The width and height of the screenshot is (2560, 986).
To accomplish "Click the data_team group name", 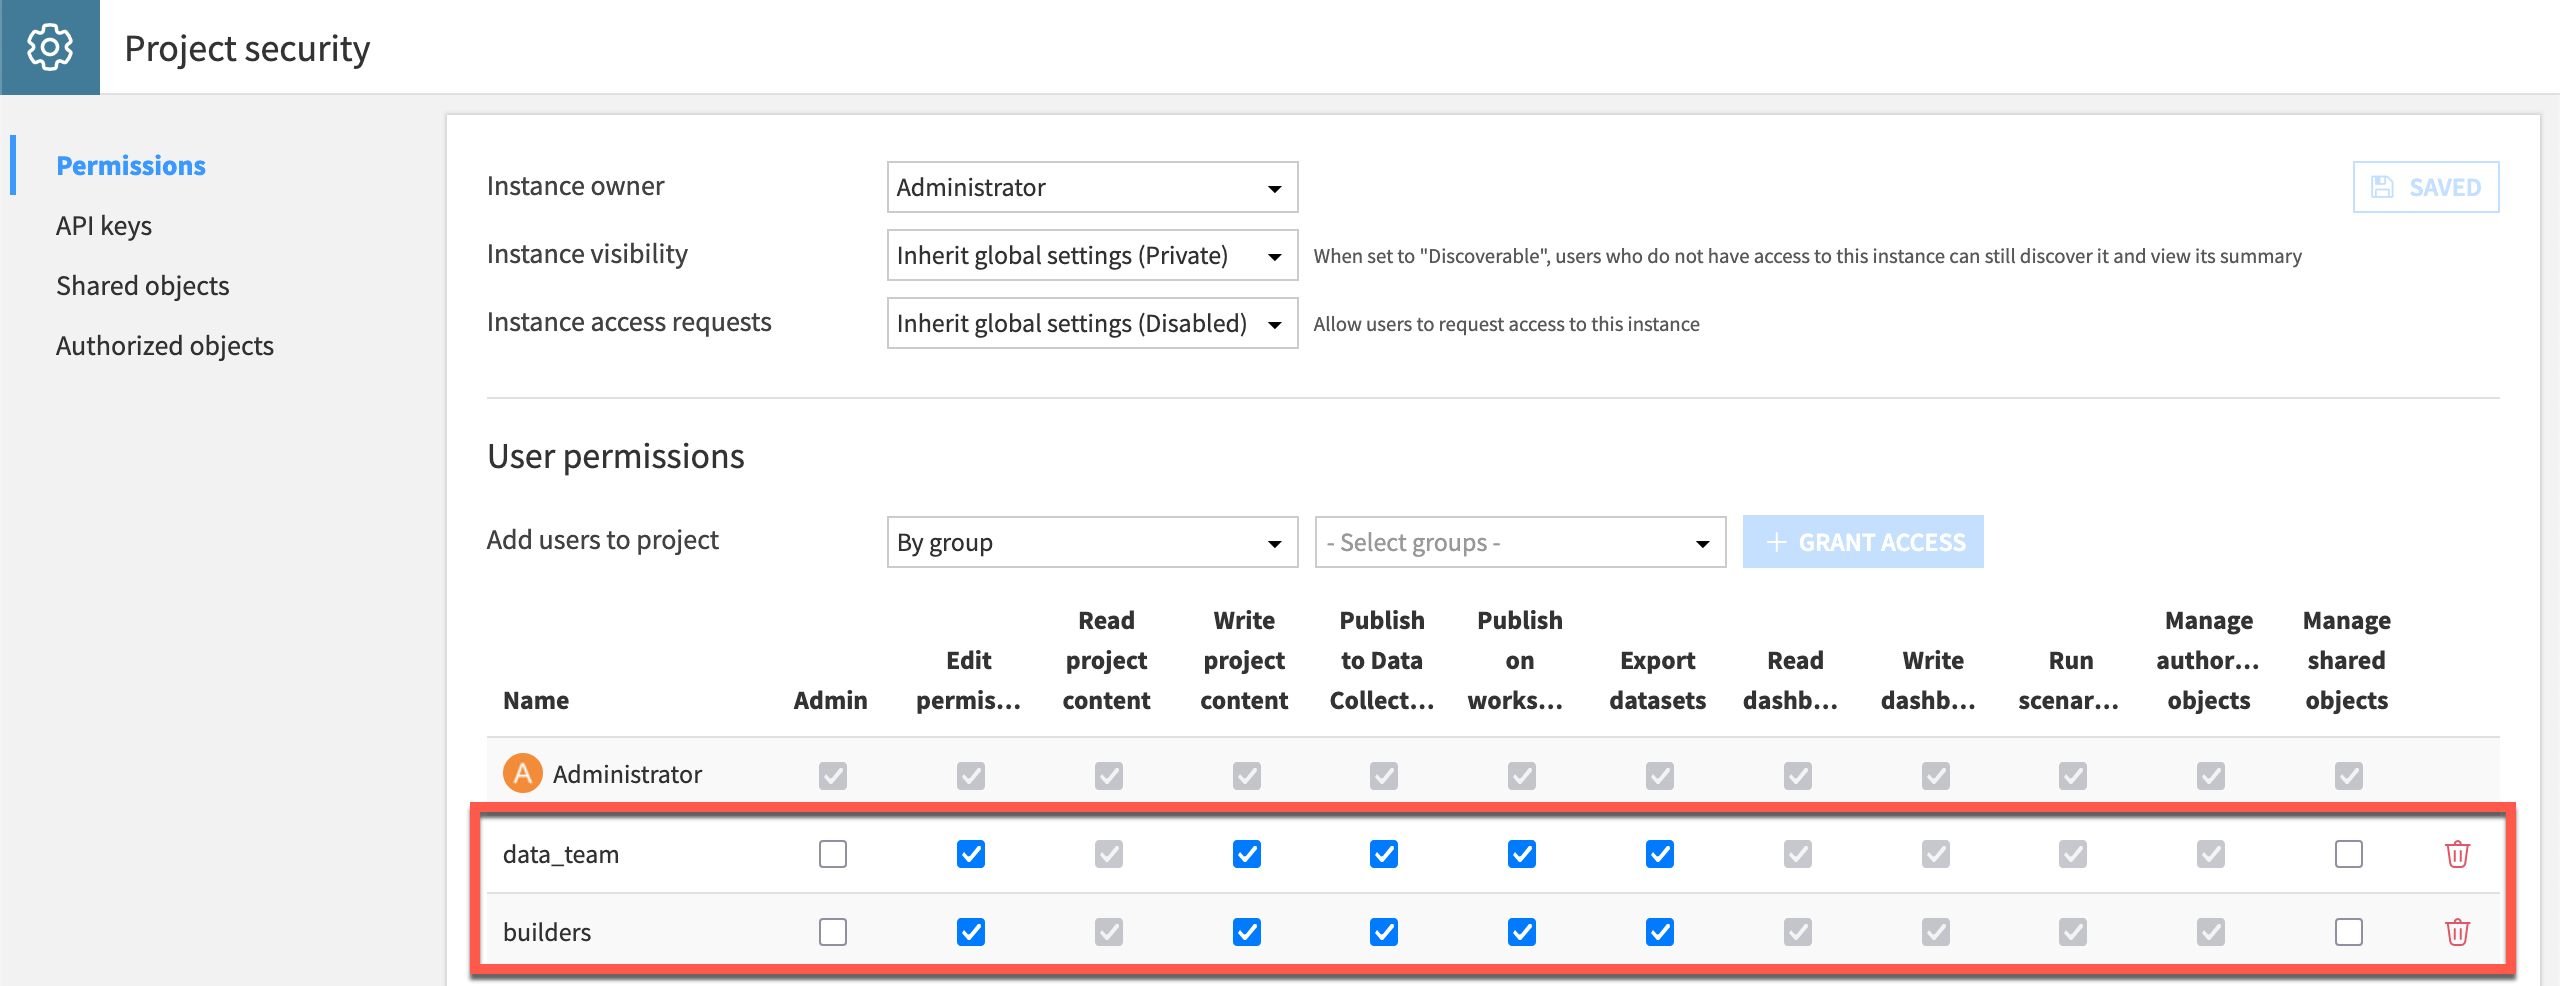I will [x=561, y=854].
